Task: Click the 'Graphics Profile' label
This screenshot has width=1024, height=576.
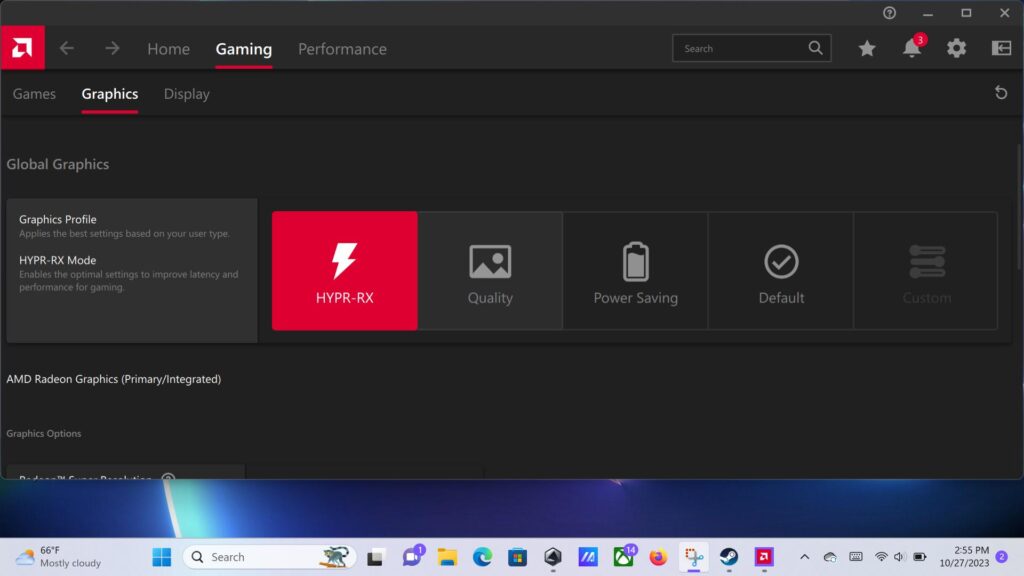Action: 57,219
